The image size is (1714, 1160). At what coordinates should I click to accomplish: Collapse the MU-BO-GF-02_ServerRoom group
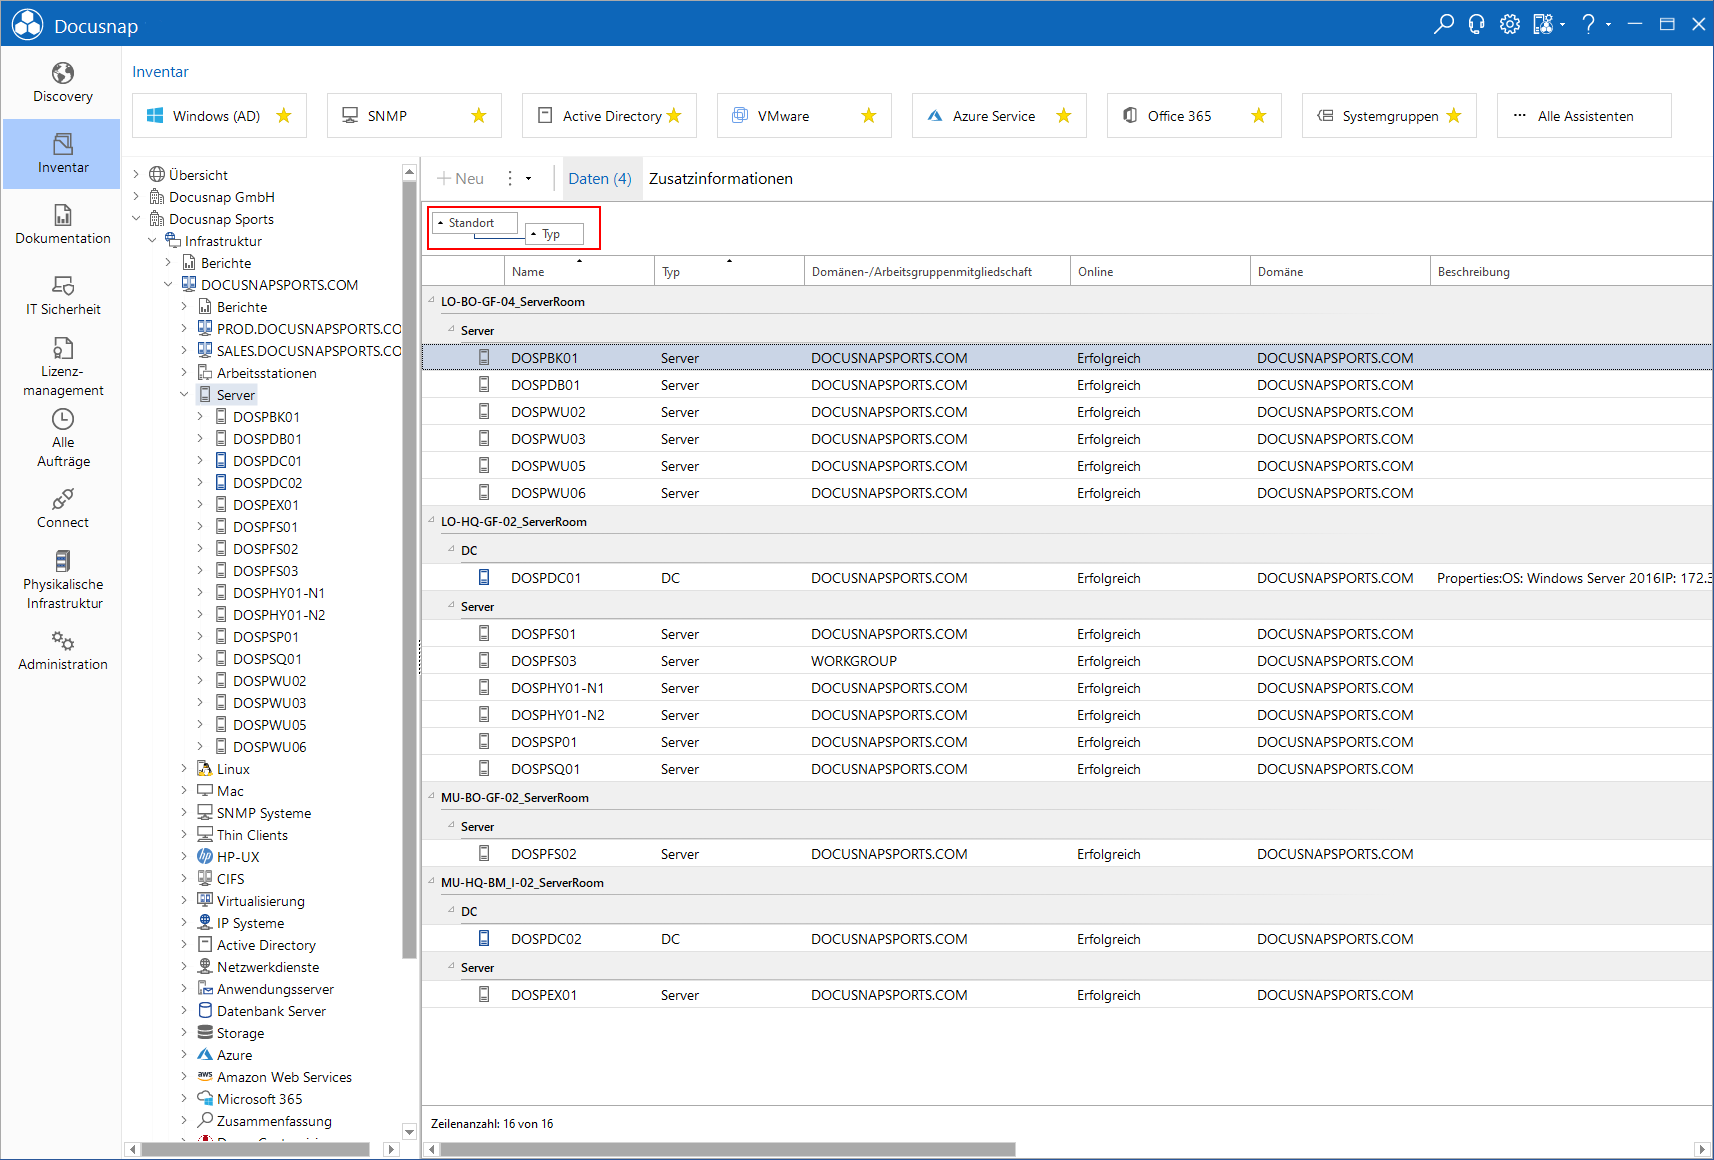tap(432, 796)
